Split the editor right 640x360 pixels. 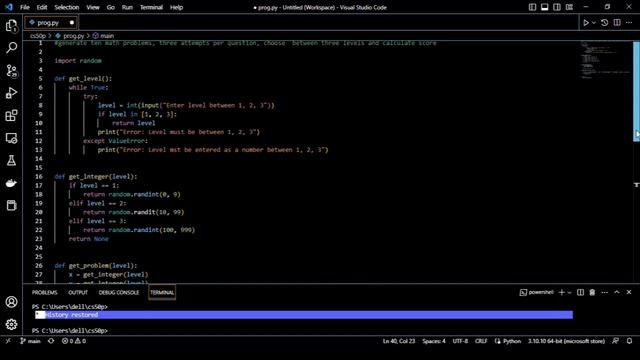coord(617,23)
